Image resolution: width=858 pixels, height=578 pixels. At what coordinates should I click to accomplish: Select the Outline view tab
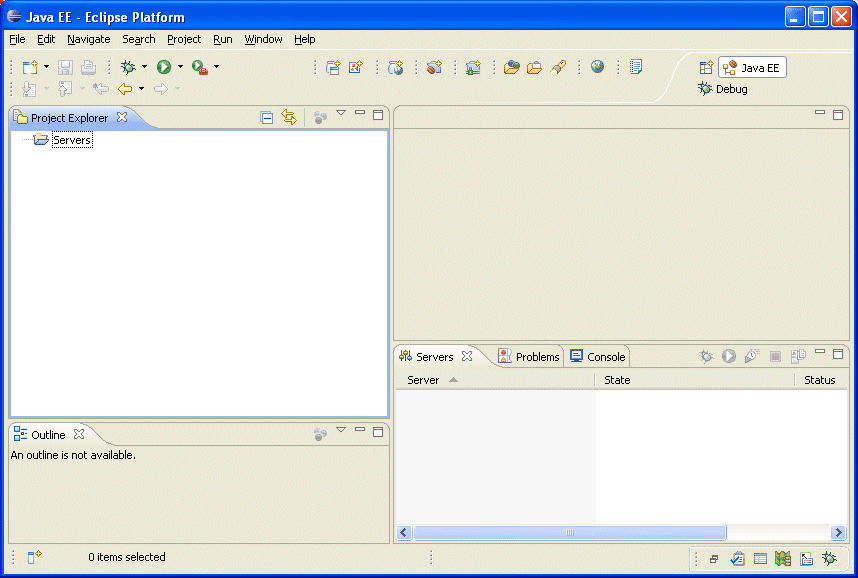click(48, 435)
